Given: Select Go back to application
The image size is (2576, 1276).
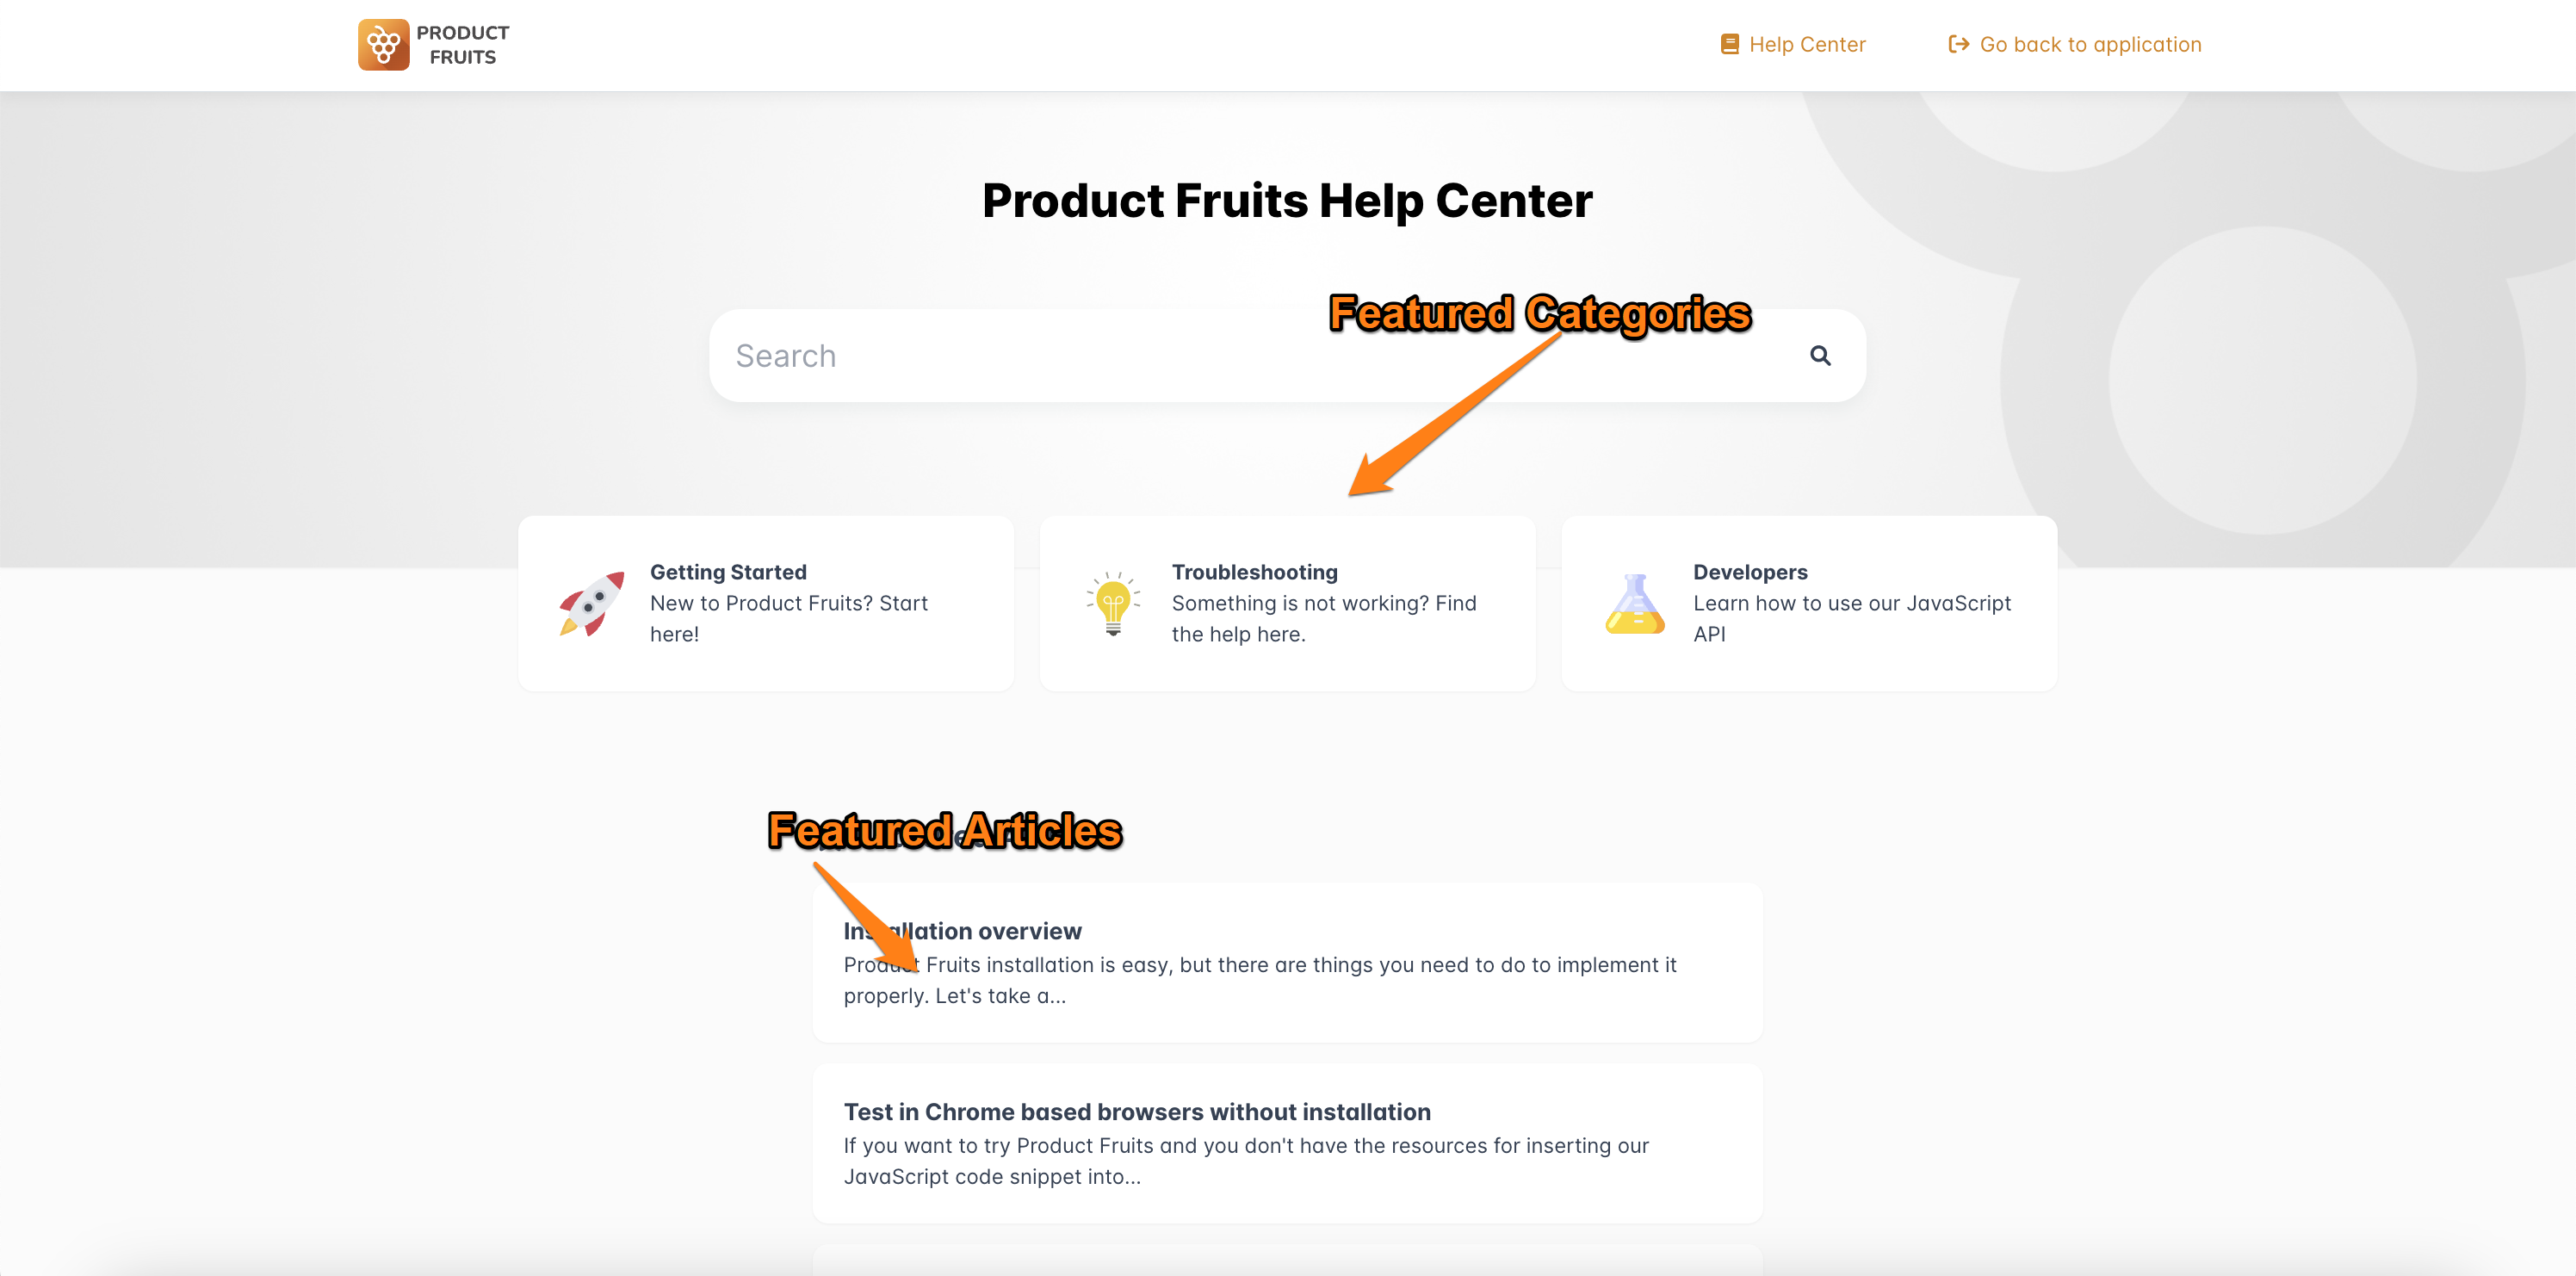Looking at the screenshot, I should click(x=2089, y=44).
